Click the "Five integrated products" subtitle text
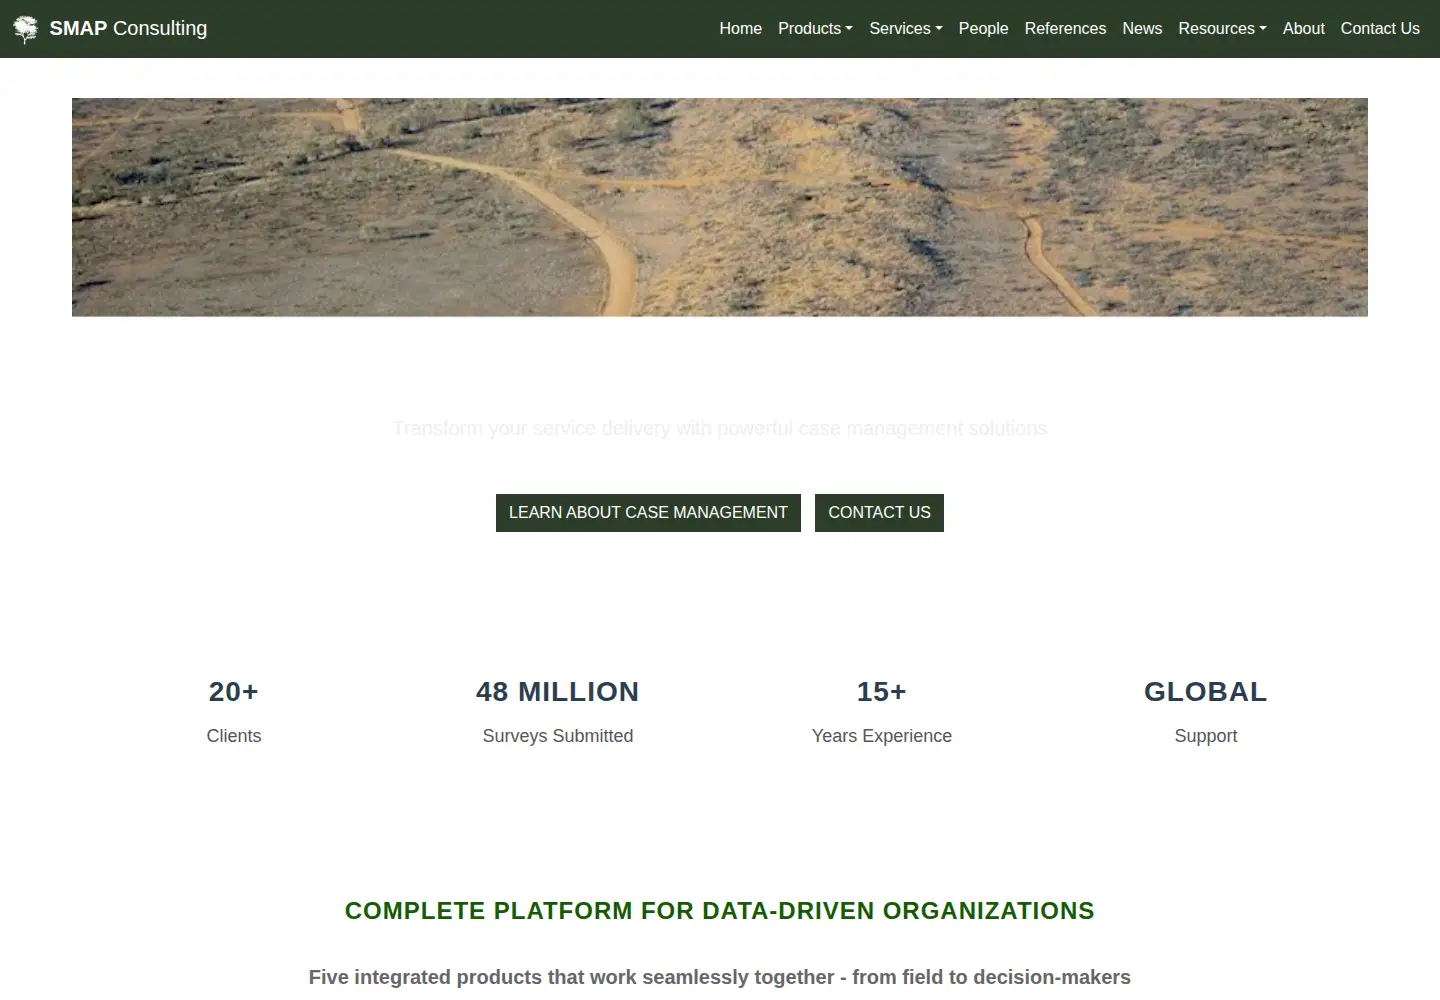Screen dimensions: 1440x1000 click(720, 977)
